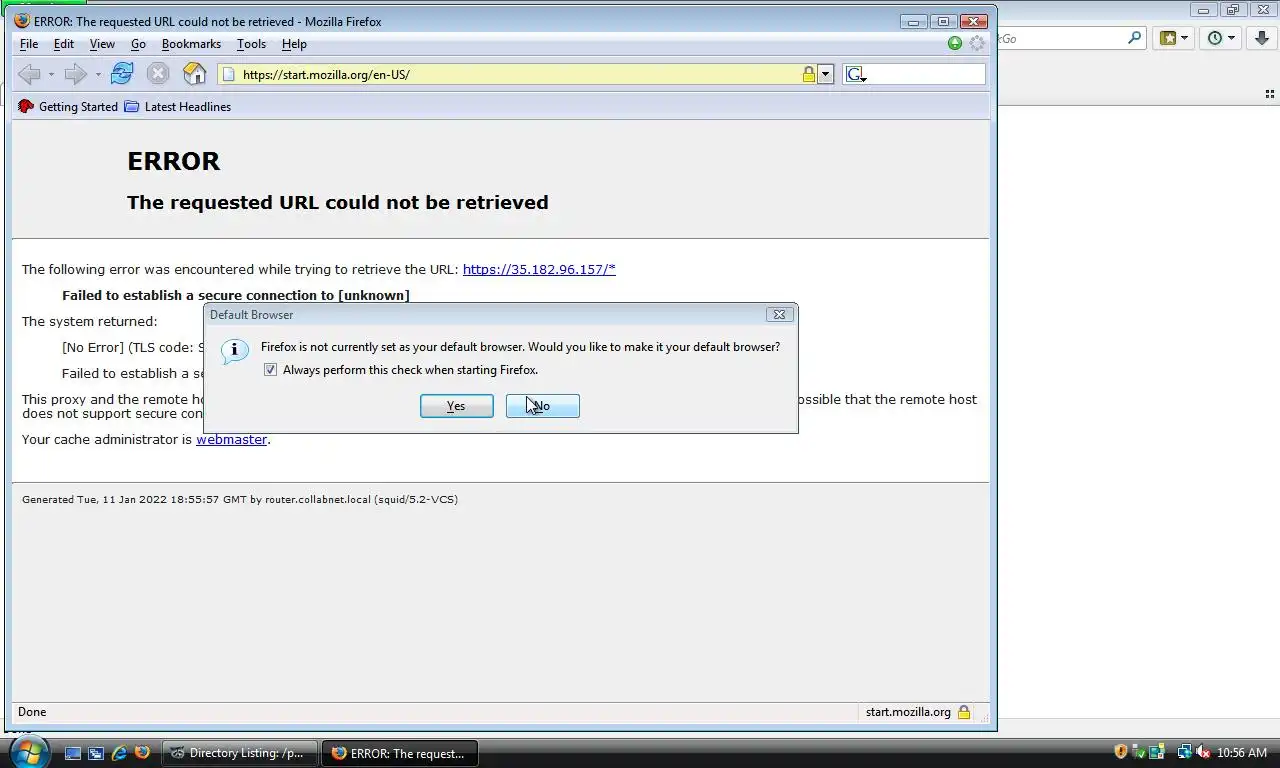Open the Tools menu
The image size is (1280, 768).
click(x=251, y=44)
